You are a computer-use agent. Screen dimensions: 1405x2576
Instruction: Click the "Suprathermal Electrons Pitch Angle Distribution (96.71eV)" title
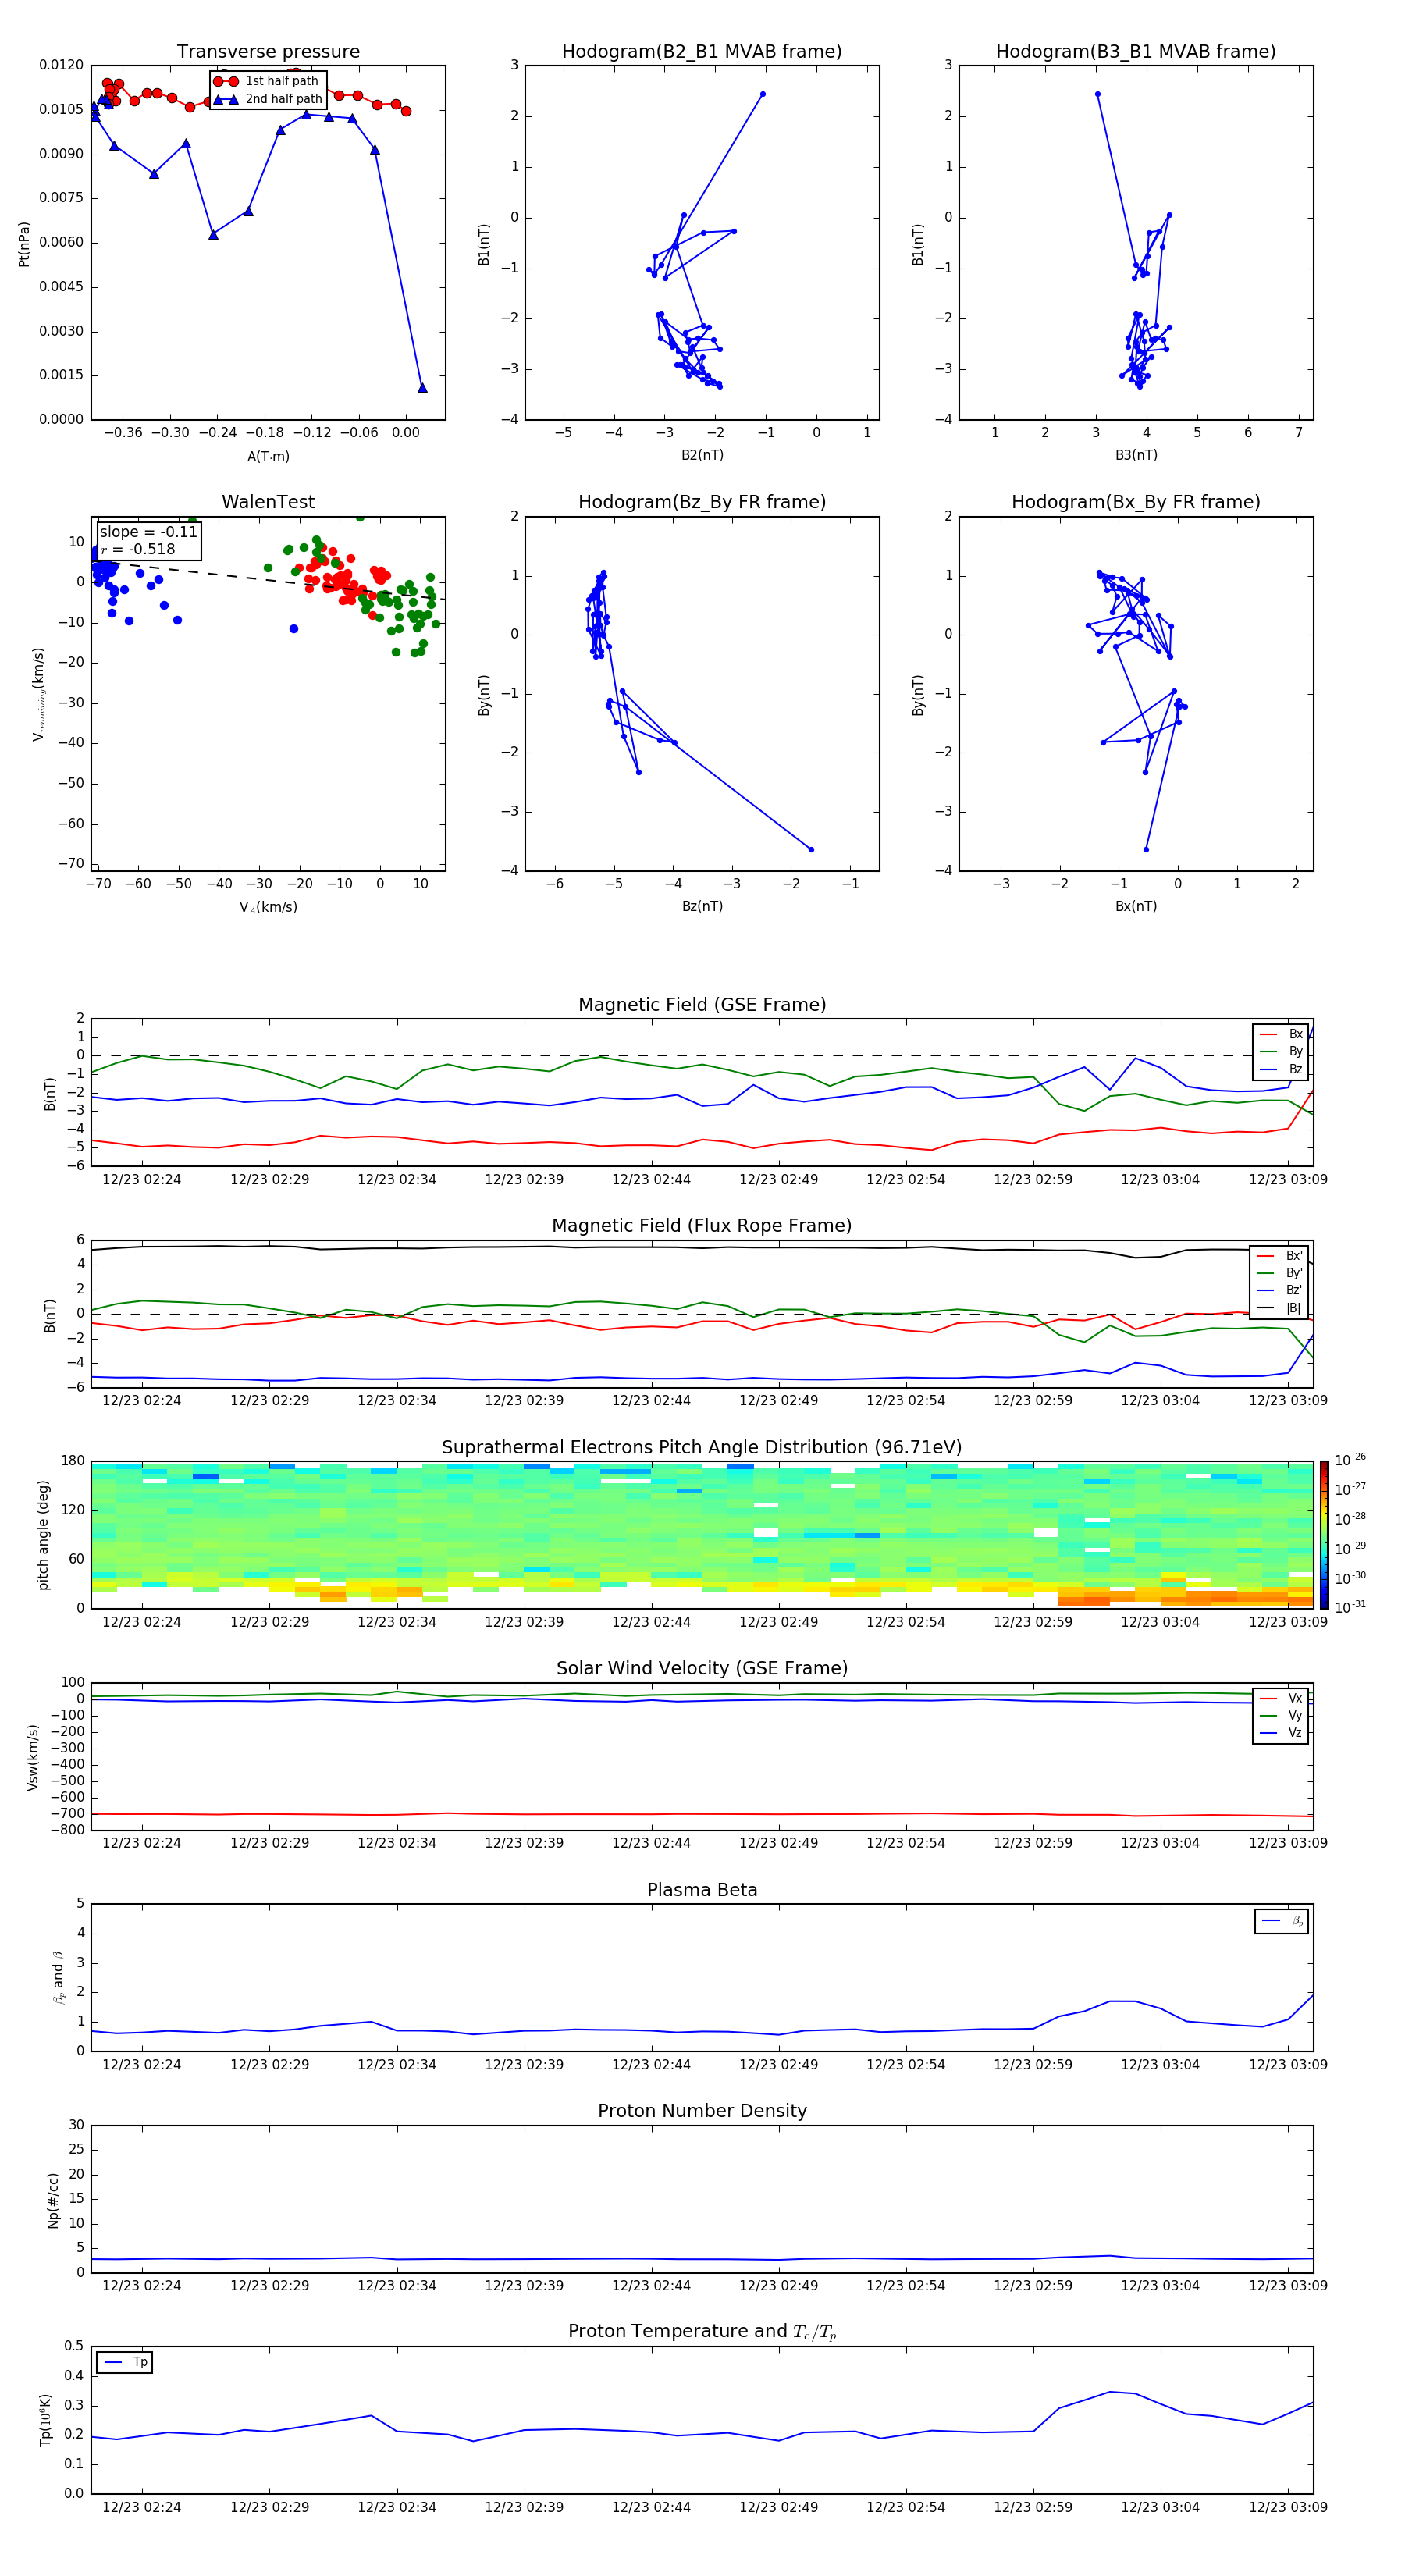coord(702,1448)
